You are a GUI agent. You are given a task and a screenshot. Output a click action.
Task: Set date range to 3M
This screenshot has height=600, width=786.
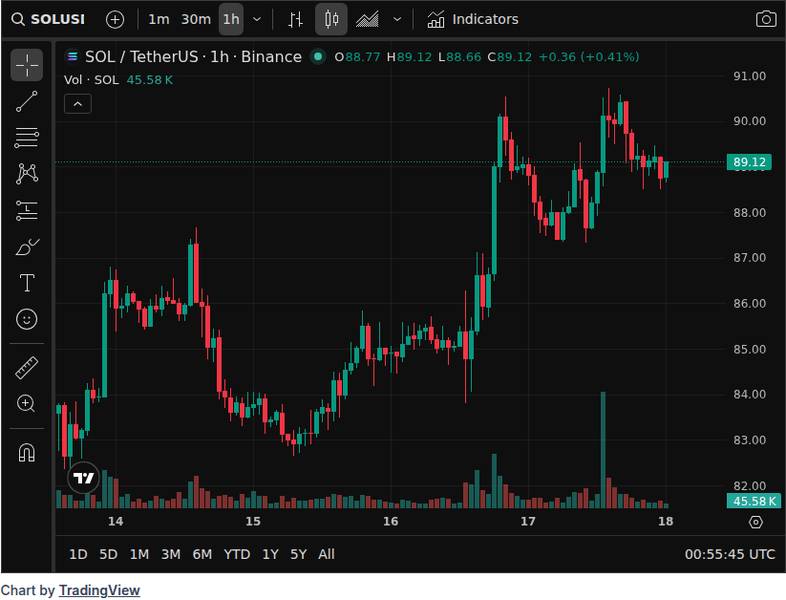click(x=171, y=554)
